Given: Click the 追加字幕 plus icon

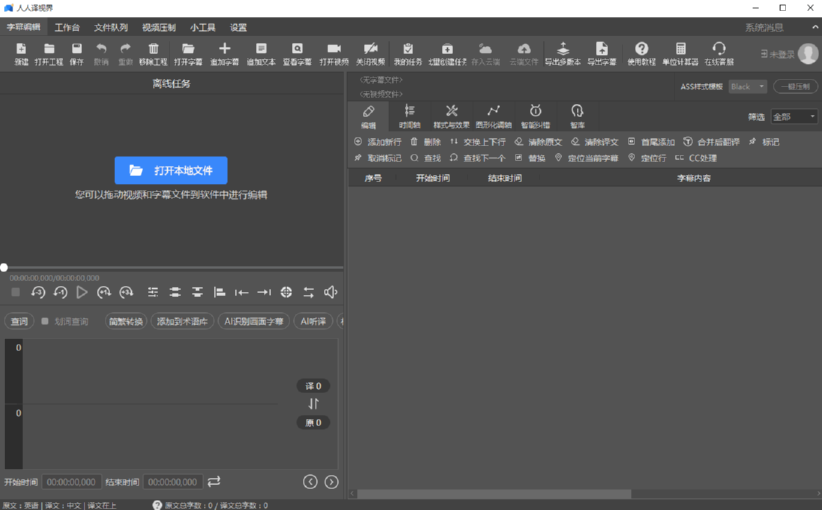Looking at the screenshot, I should coord(224,49).
